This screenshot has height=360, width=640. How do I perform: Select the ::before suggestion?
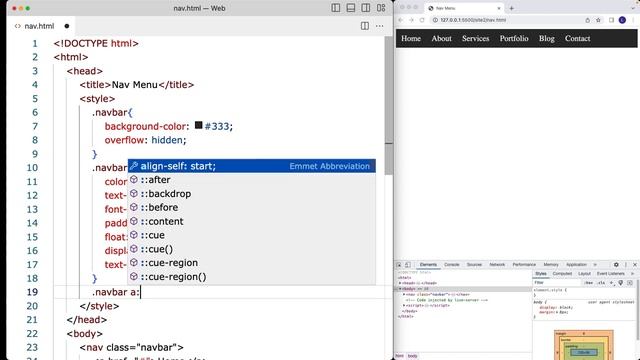[x=251, y=207]
